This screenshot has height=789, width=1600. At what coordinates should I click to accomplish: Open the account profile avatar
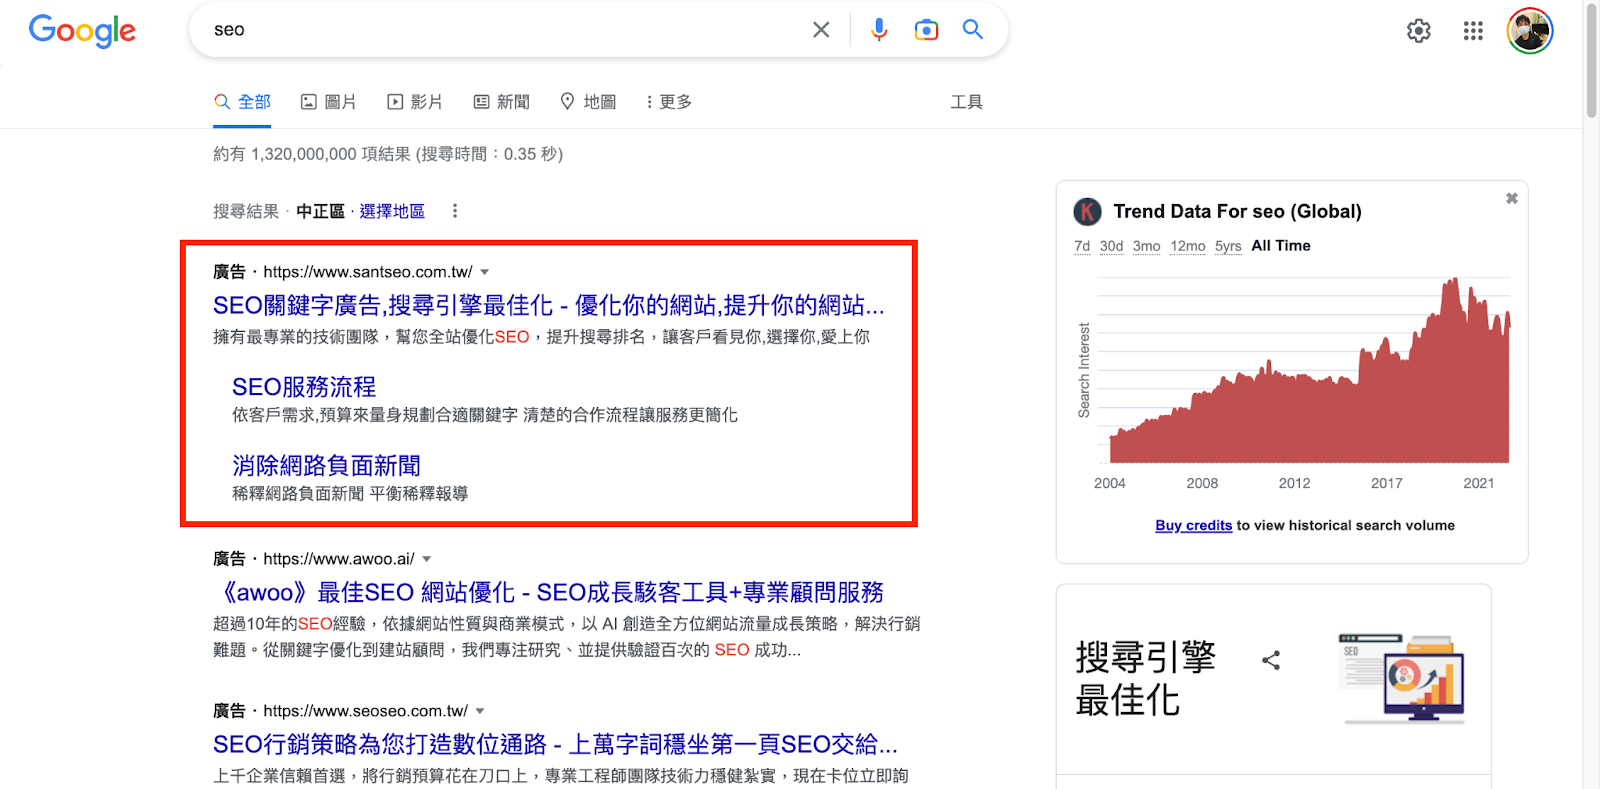[1530, 31]
